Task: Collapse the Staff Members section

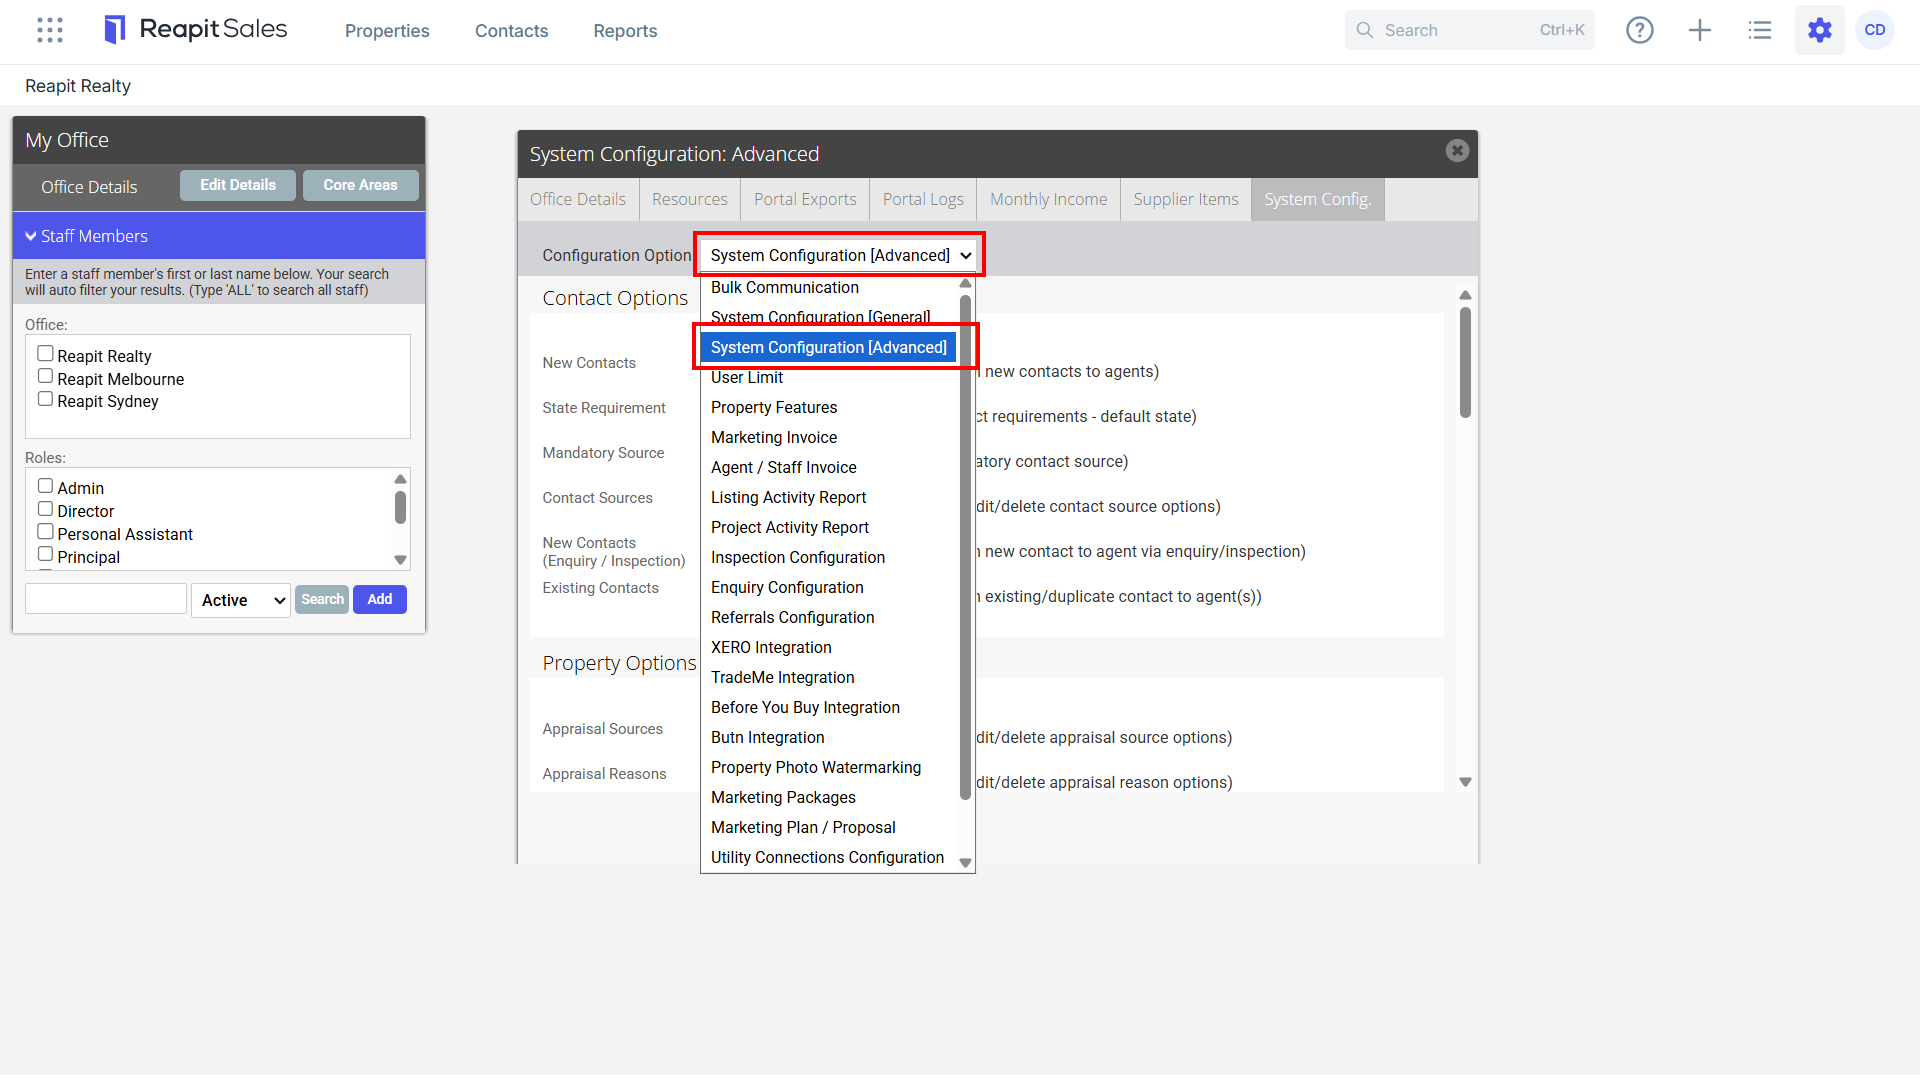Action: tap(219, 236)
